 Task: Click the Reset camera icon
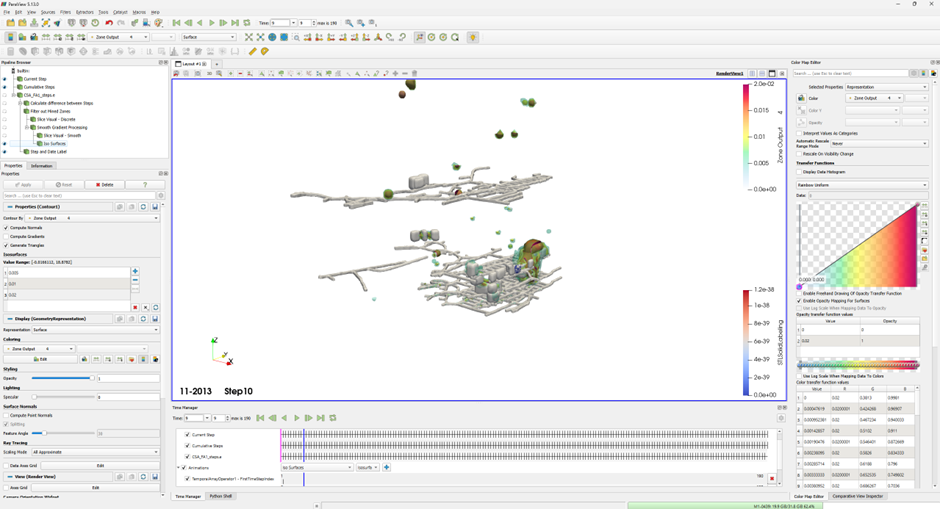249,37
